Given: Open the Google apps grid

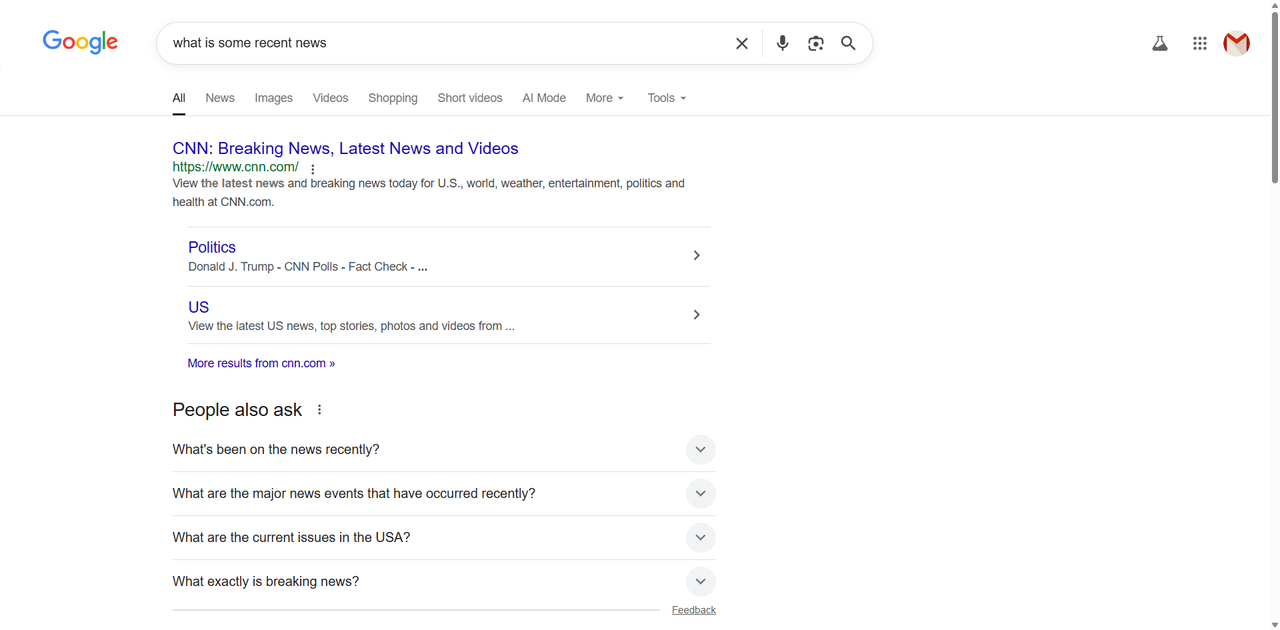Looking at the screenshot, I should [1200, 43].
